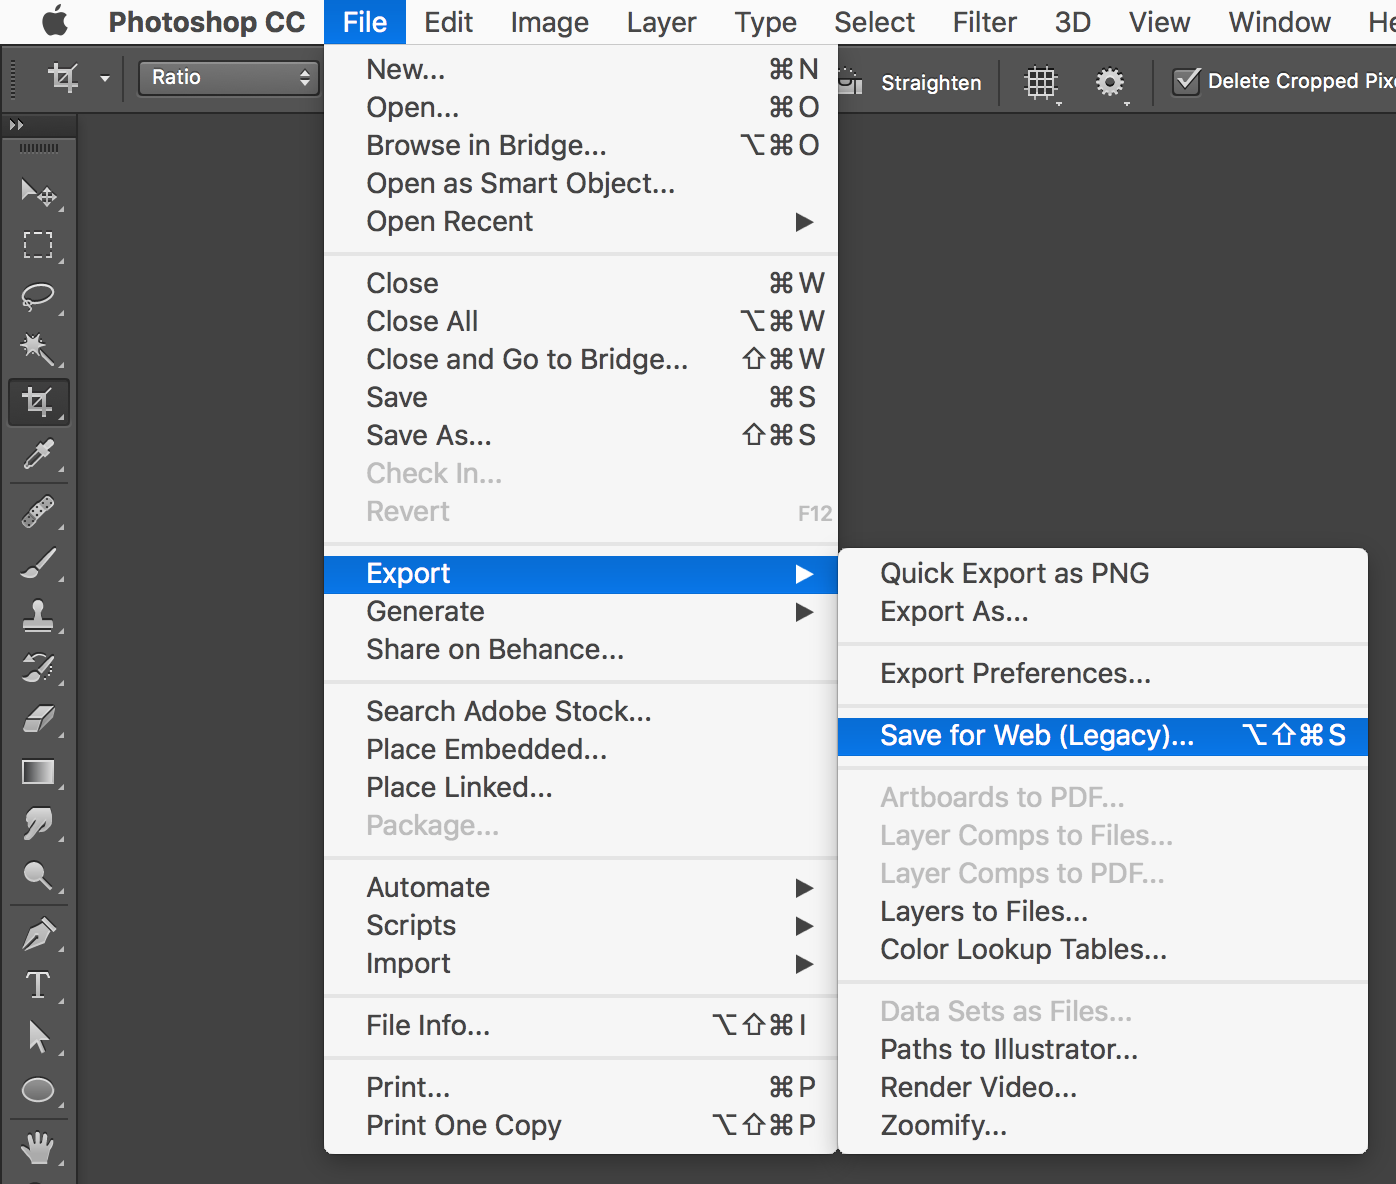This screenshot has height=1184, width=1396.
Task: Expand the collapsed tools panel arrows
Action: coord(16,125)
